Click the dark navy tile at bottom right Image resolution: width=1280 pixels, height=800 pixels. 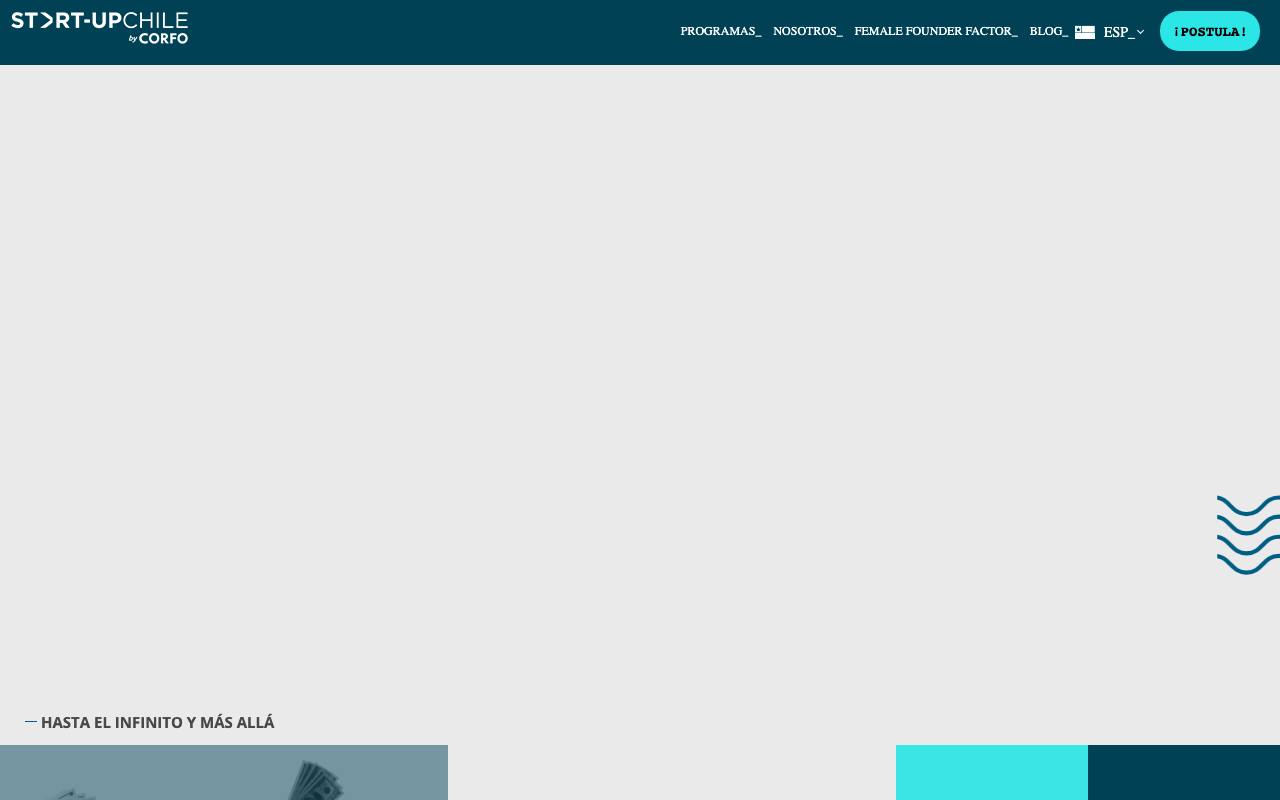click(x=1184, y=772)
